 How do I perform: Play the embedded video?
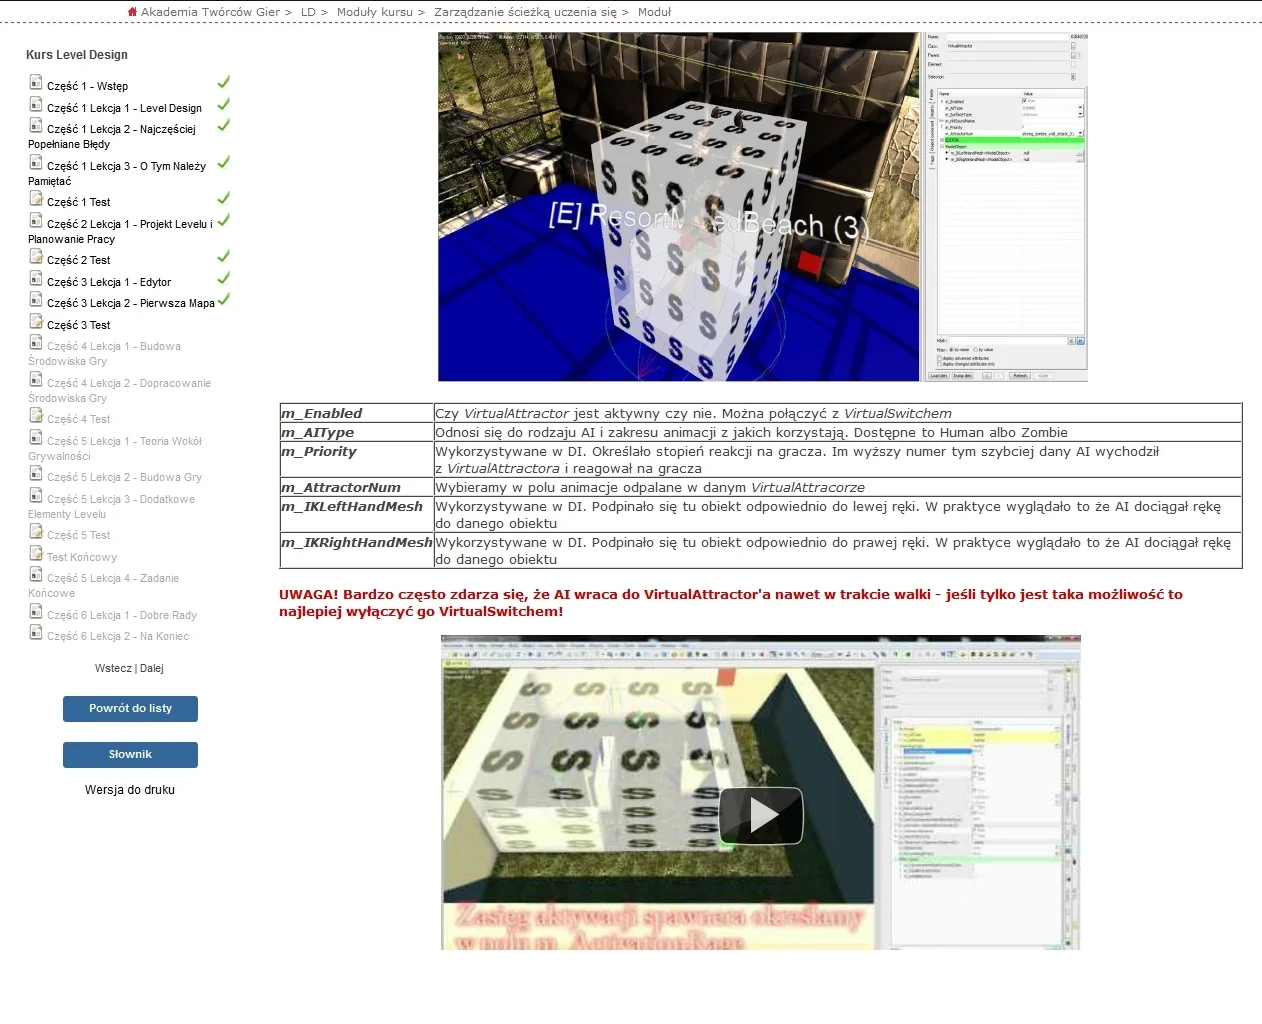click(x=761, y=815)
